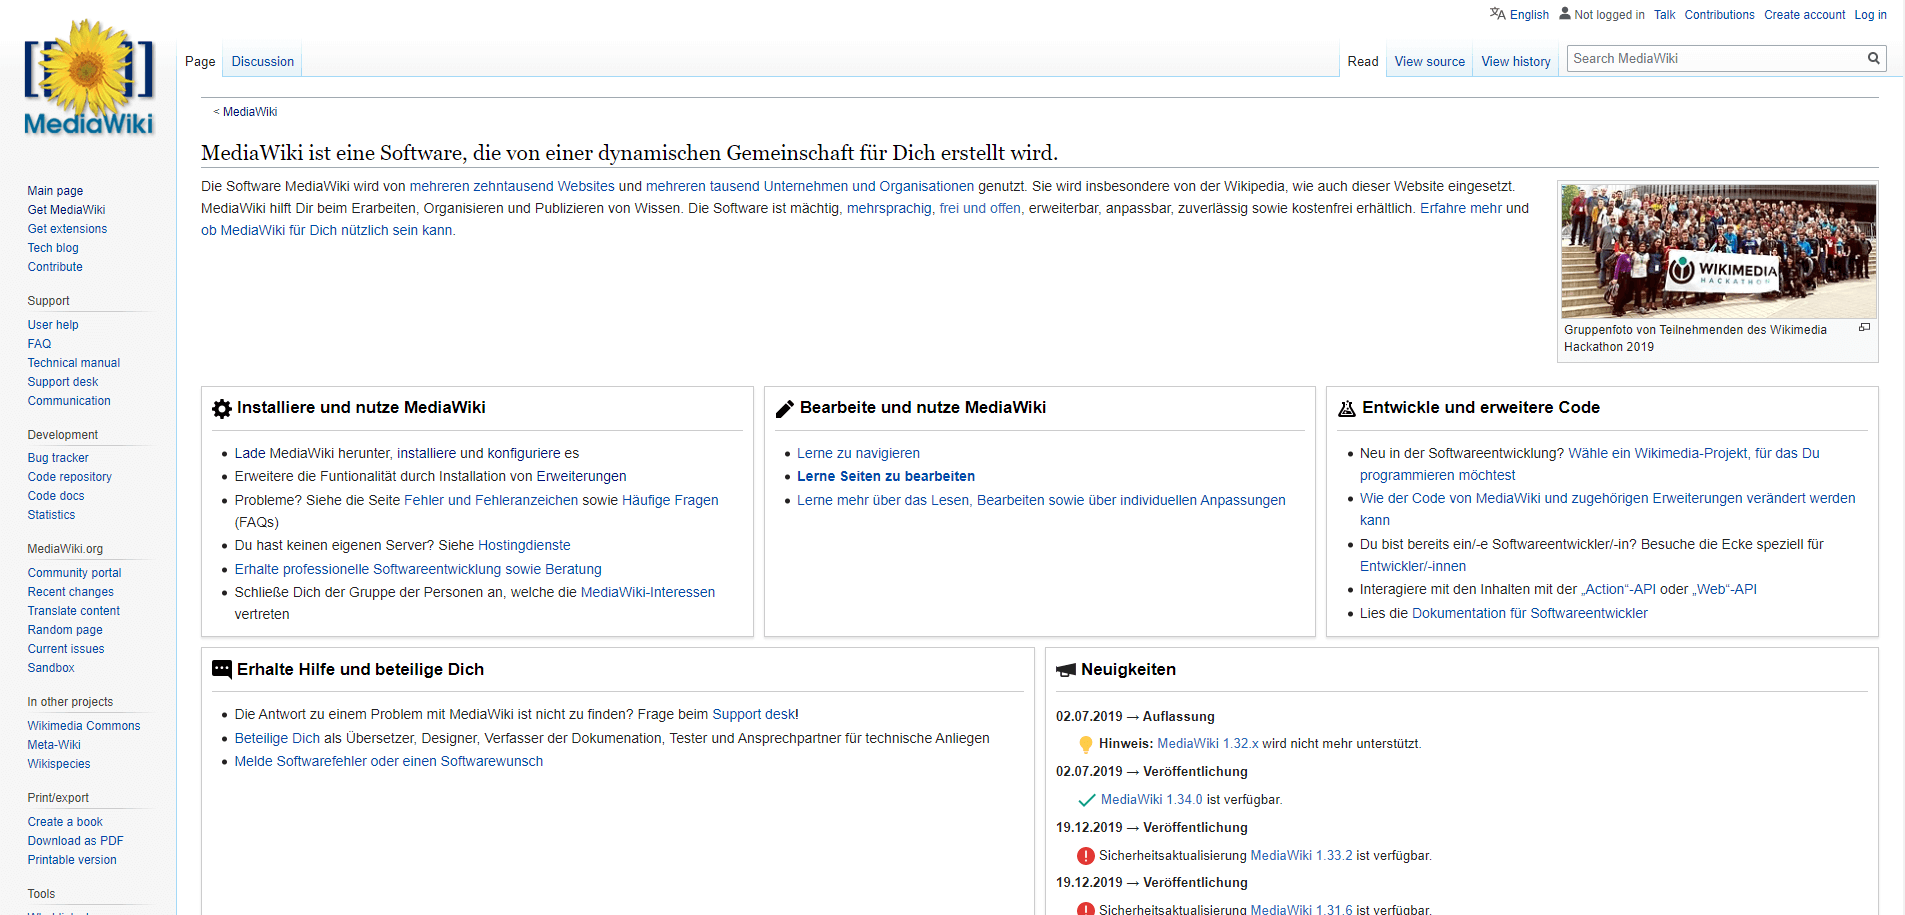Click Code docs in the sidebar

pyautogui.click(x=56, y=496)
